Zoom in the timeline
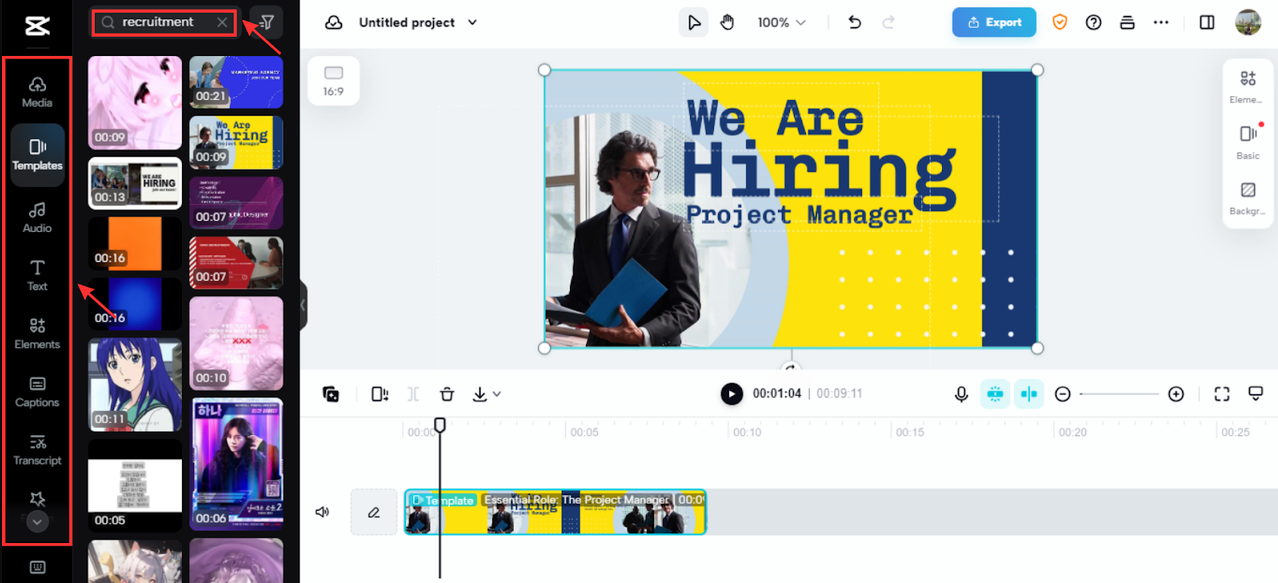Image resolution: width=1278 pixels, height=583 pixels. tap(1176, 394)
